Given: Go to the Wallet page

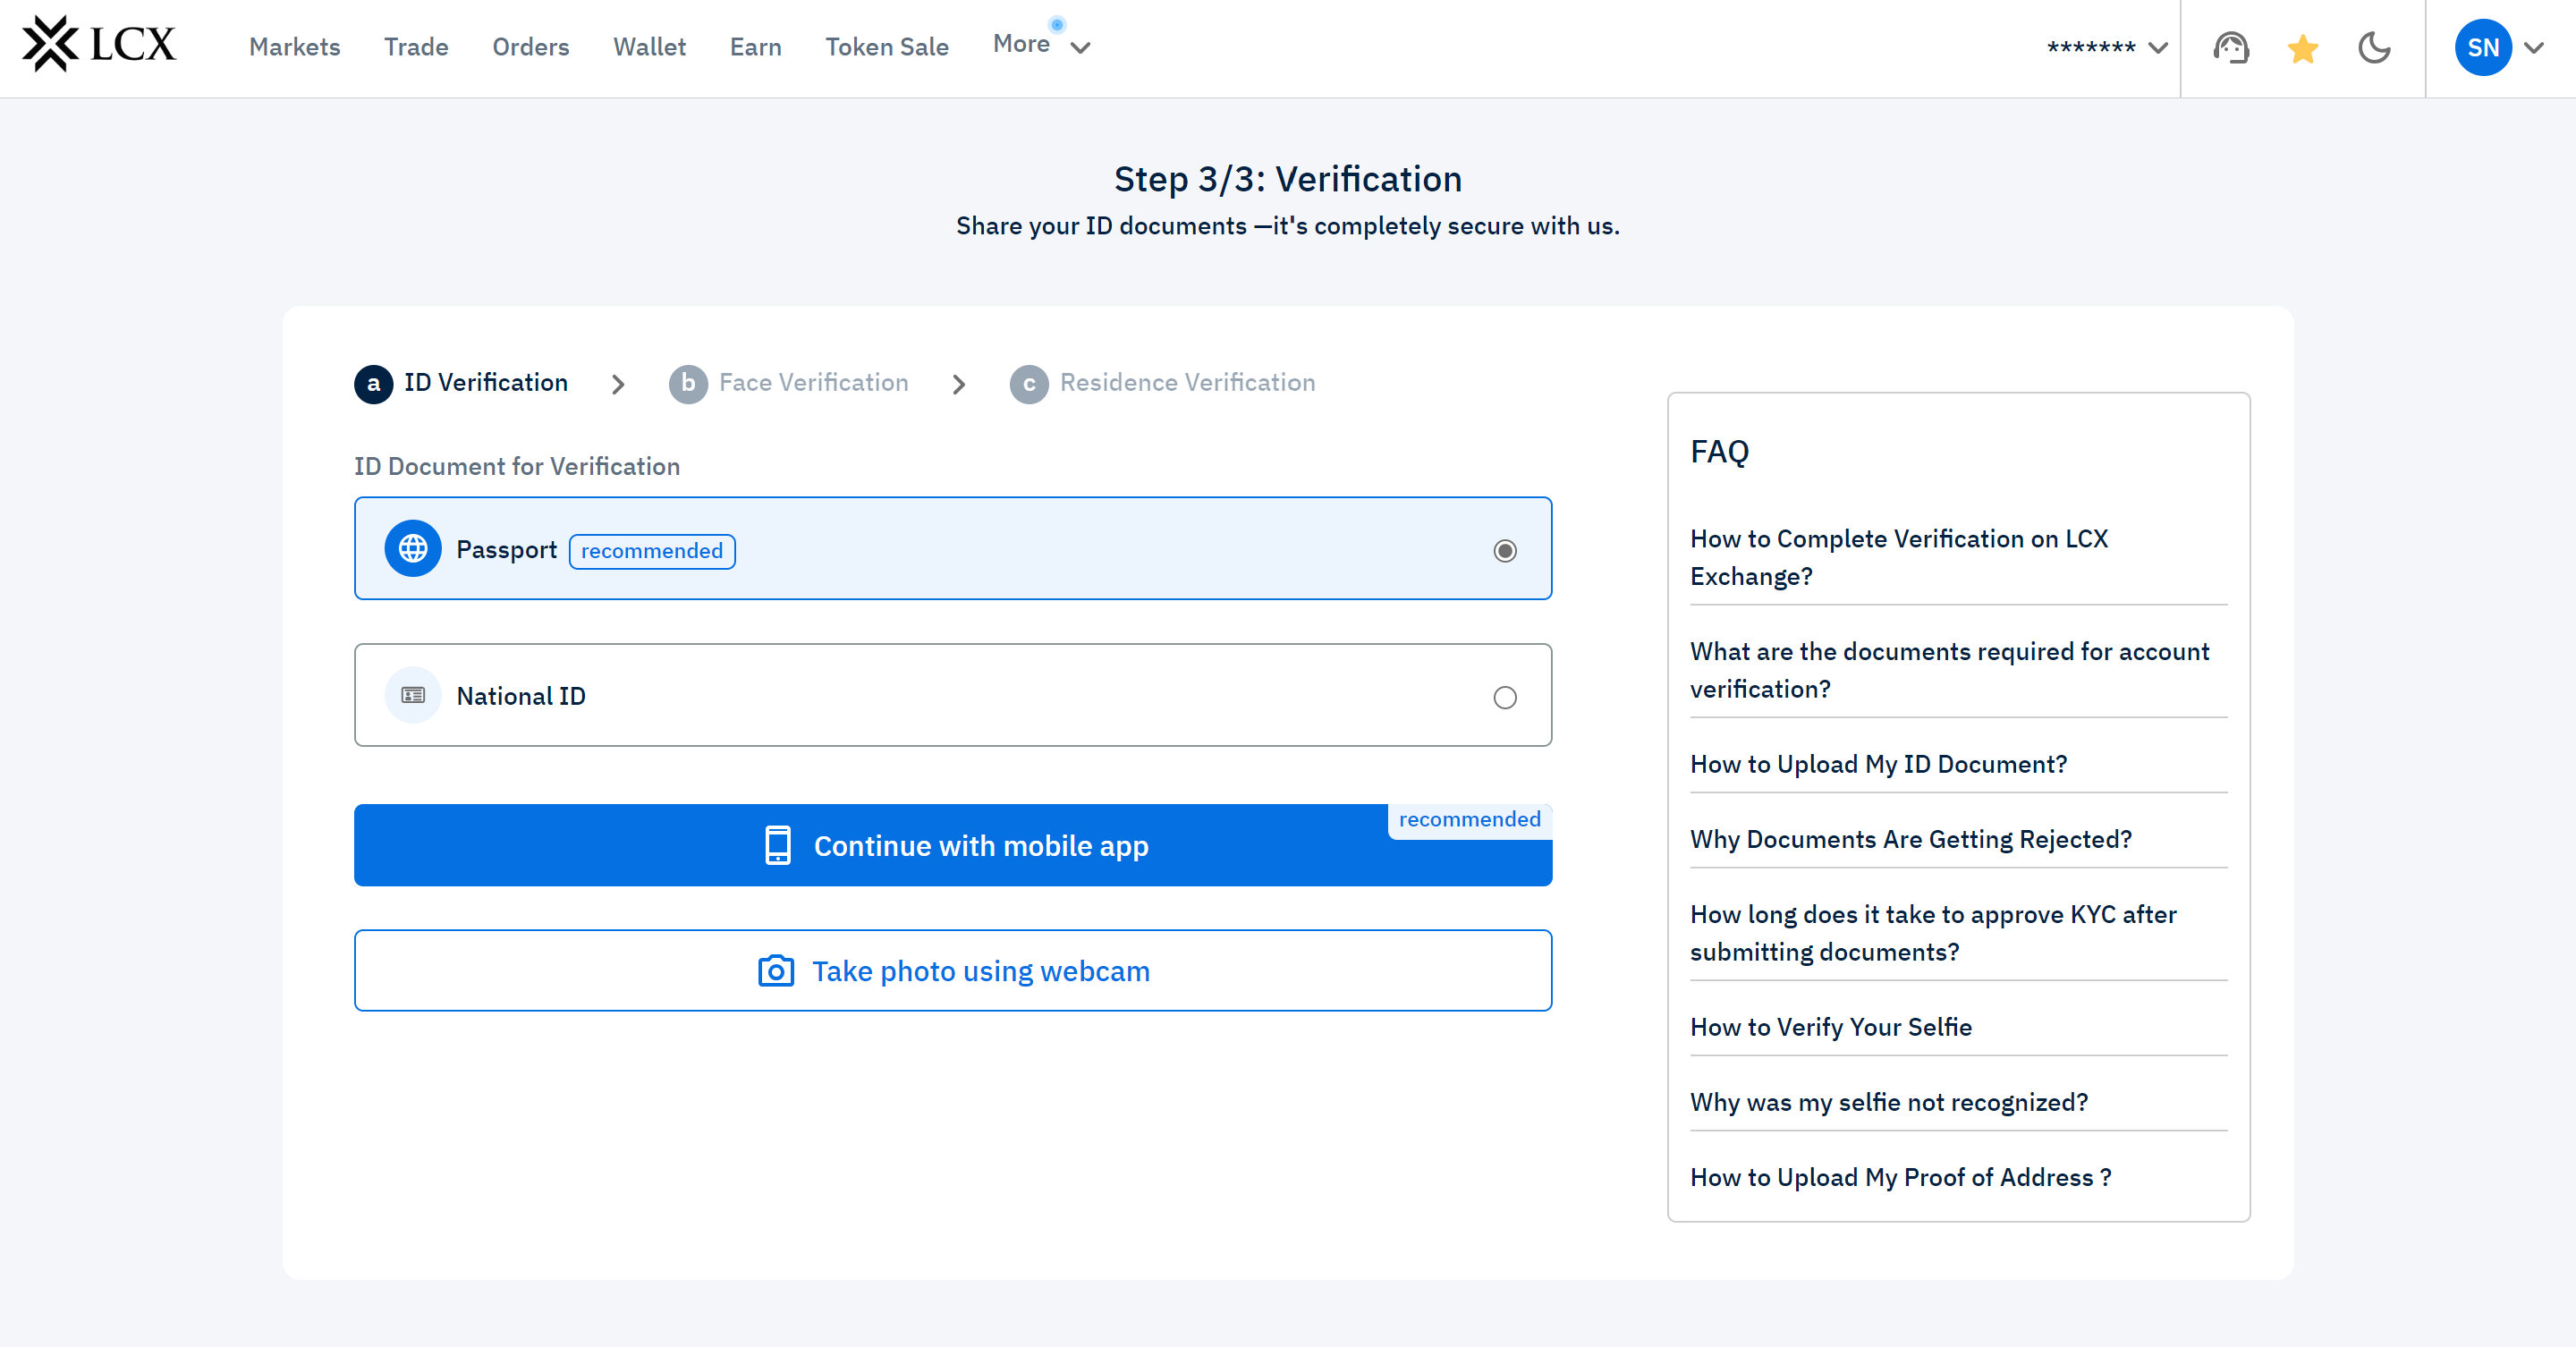Looking at the screenshot, I should click(649, 47).
